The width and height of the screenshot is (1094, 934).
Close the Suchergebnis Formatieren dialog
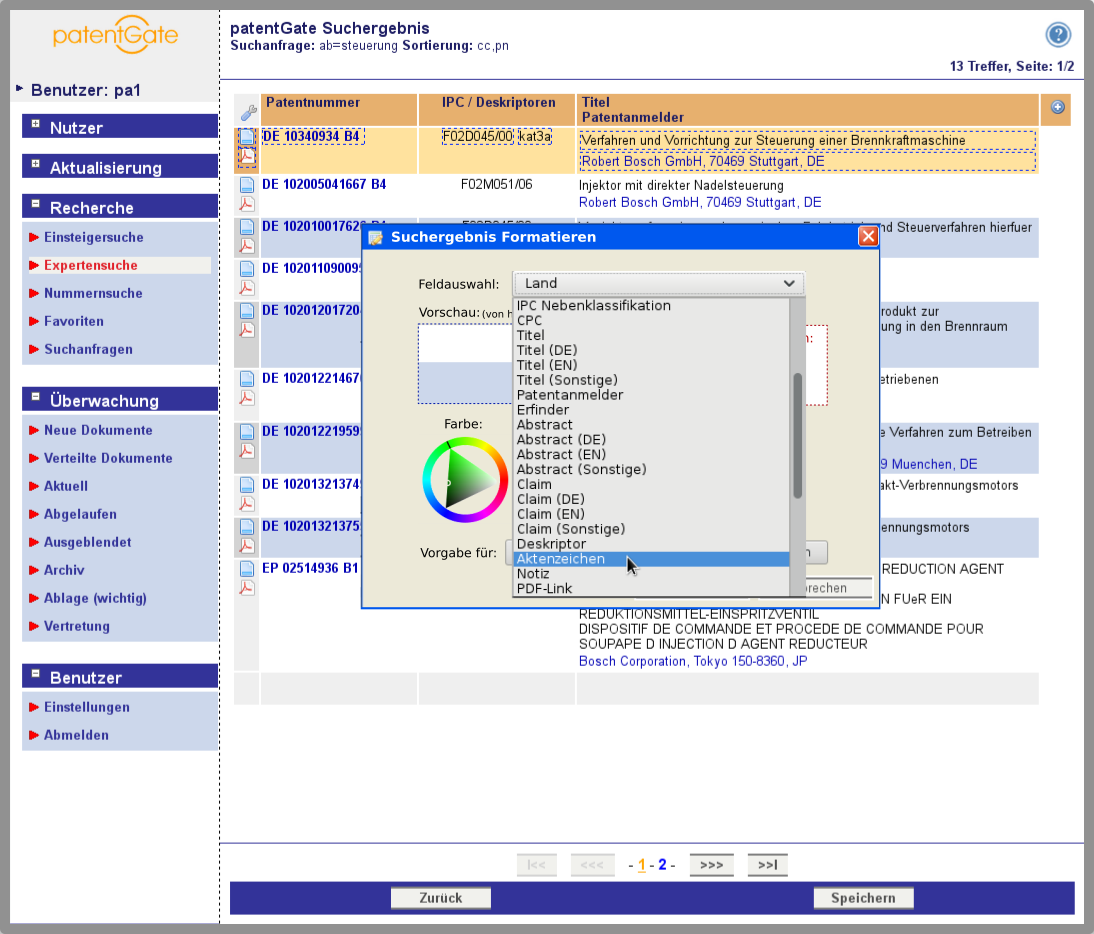(868, 236)
